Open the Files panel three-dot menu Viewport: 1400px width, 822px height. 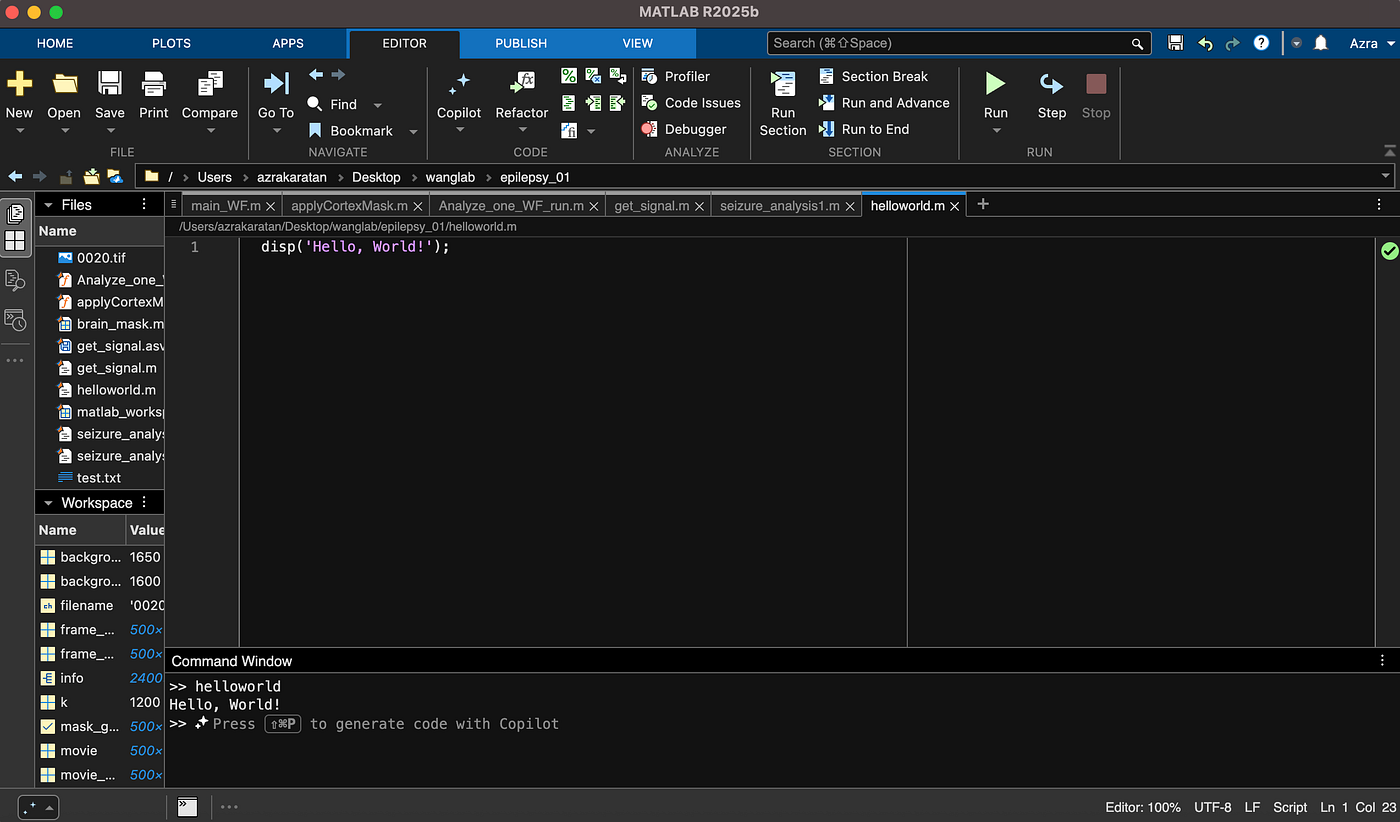[144, 204]
